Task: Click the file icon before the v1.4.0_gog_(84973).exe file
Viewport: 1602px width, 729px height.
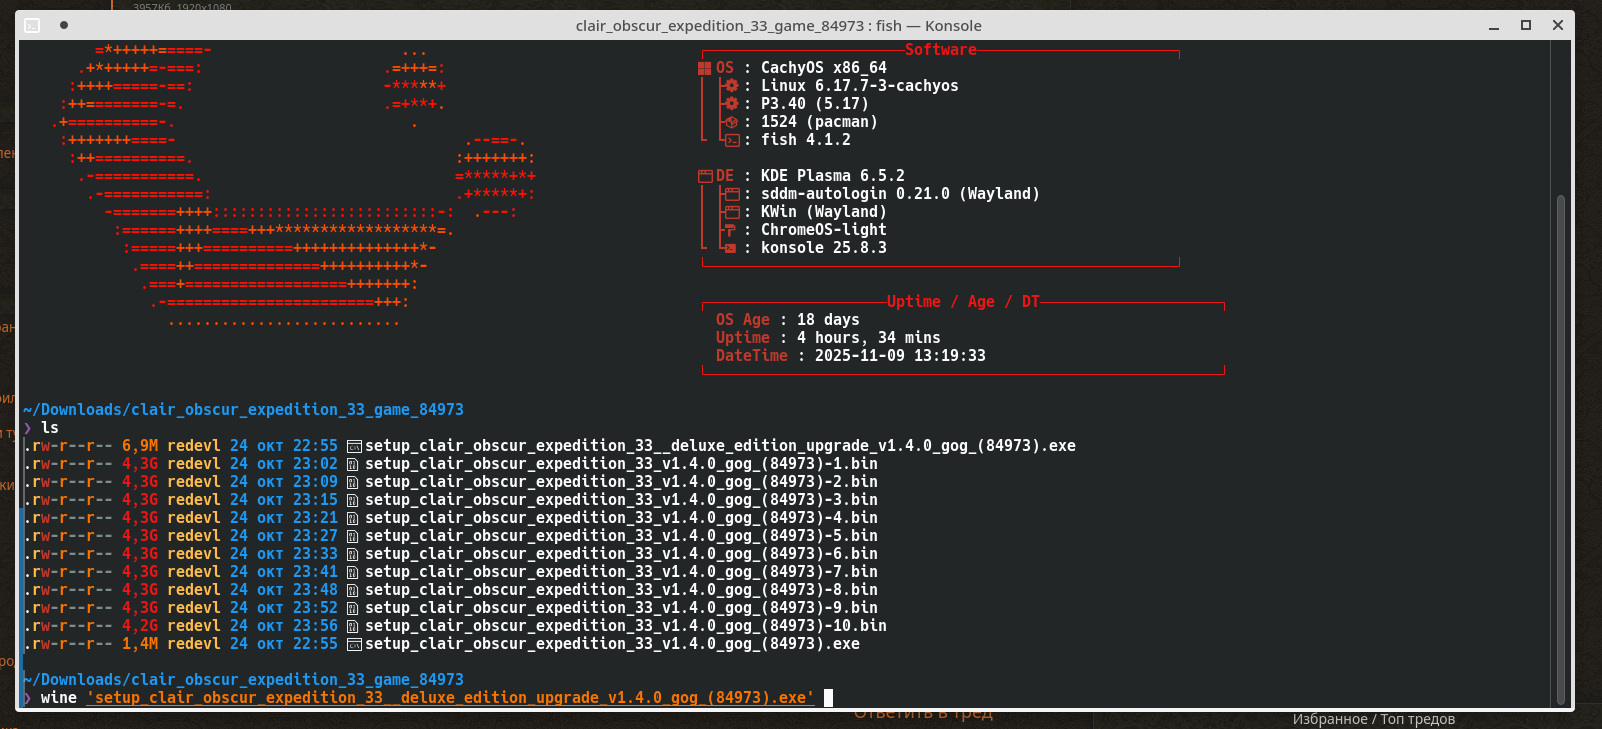Action: (x=354, y=644)
